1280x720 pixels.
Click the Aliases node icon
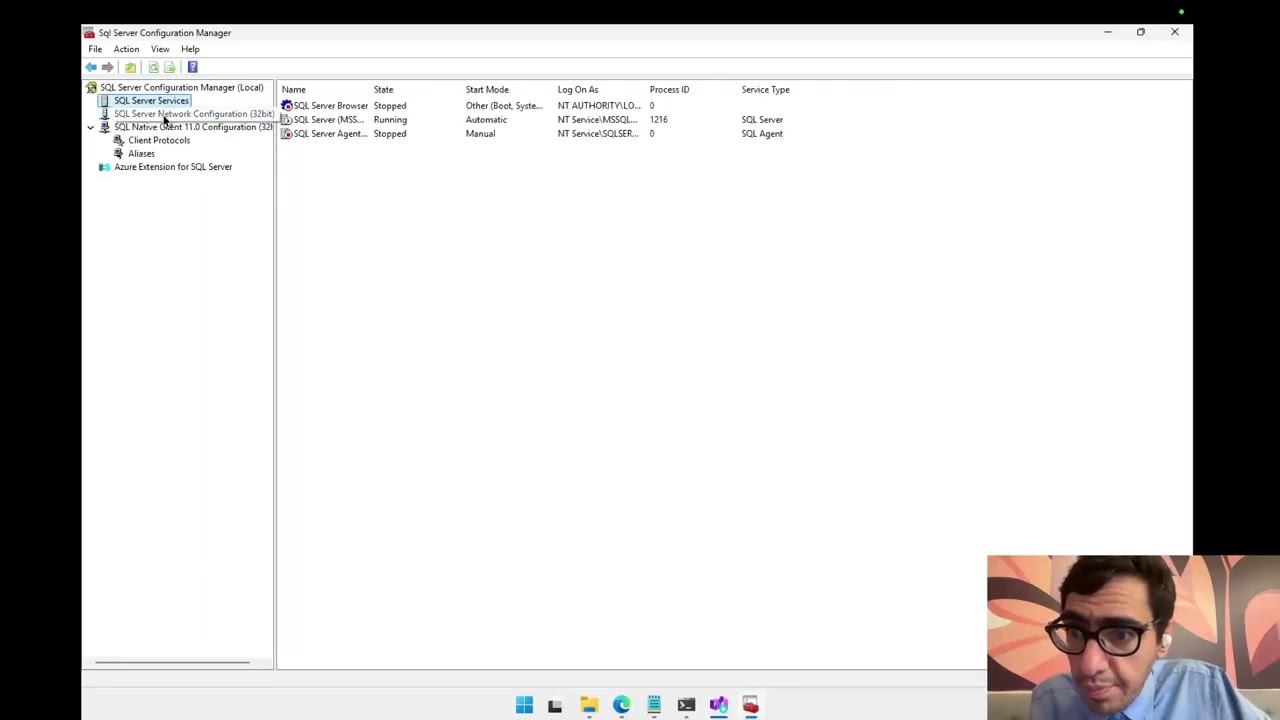(x=119, y=153)
